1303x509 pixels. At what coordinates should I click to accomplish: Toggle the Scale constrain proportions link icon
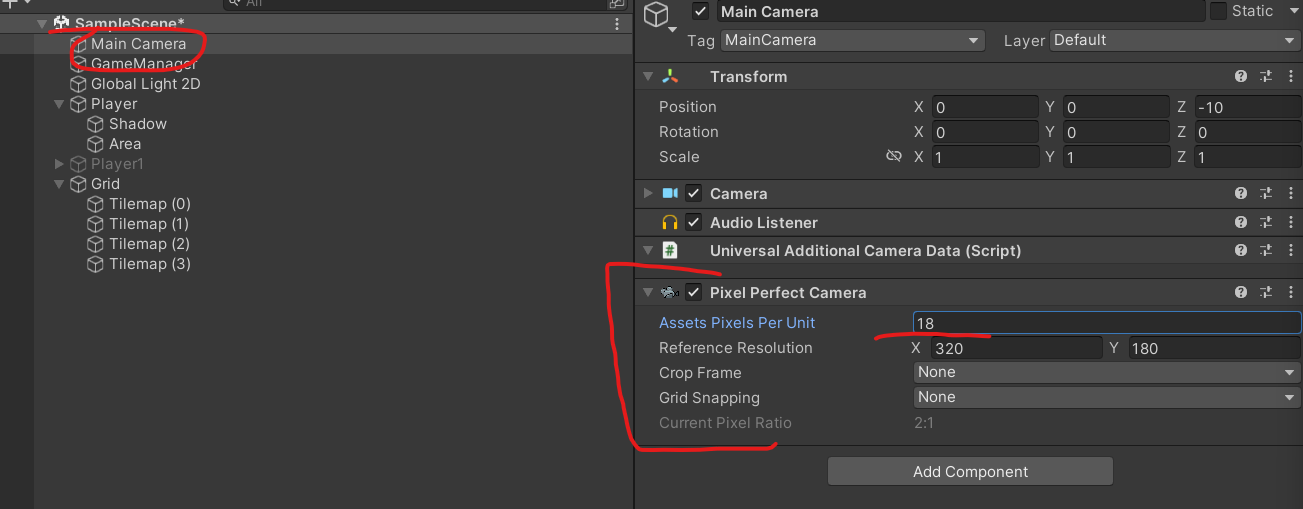click(894, 157)
